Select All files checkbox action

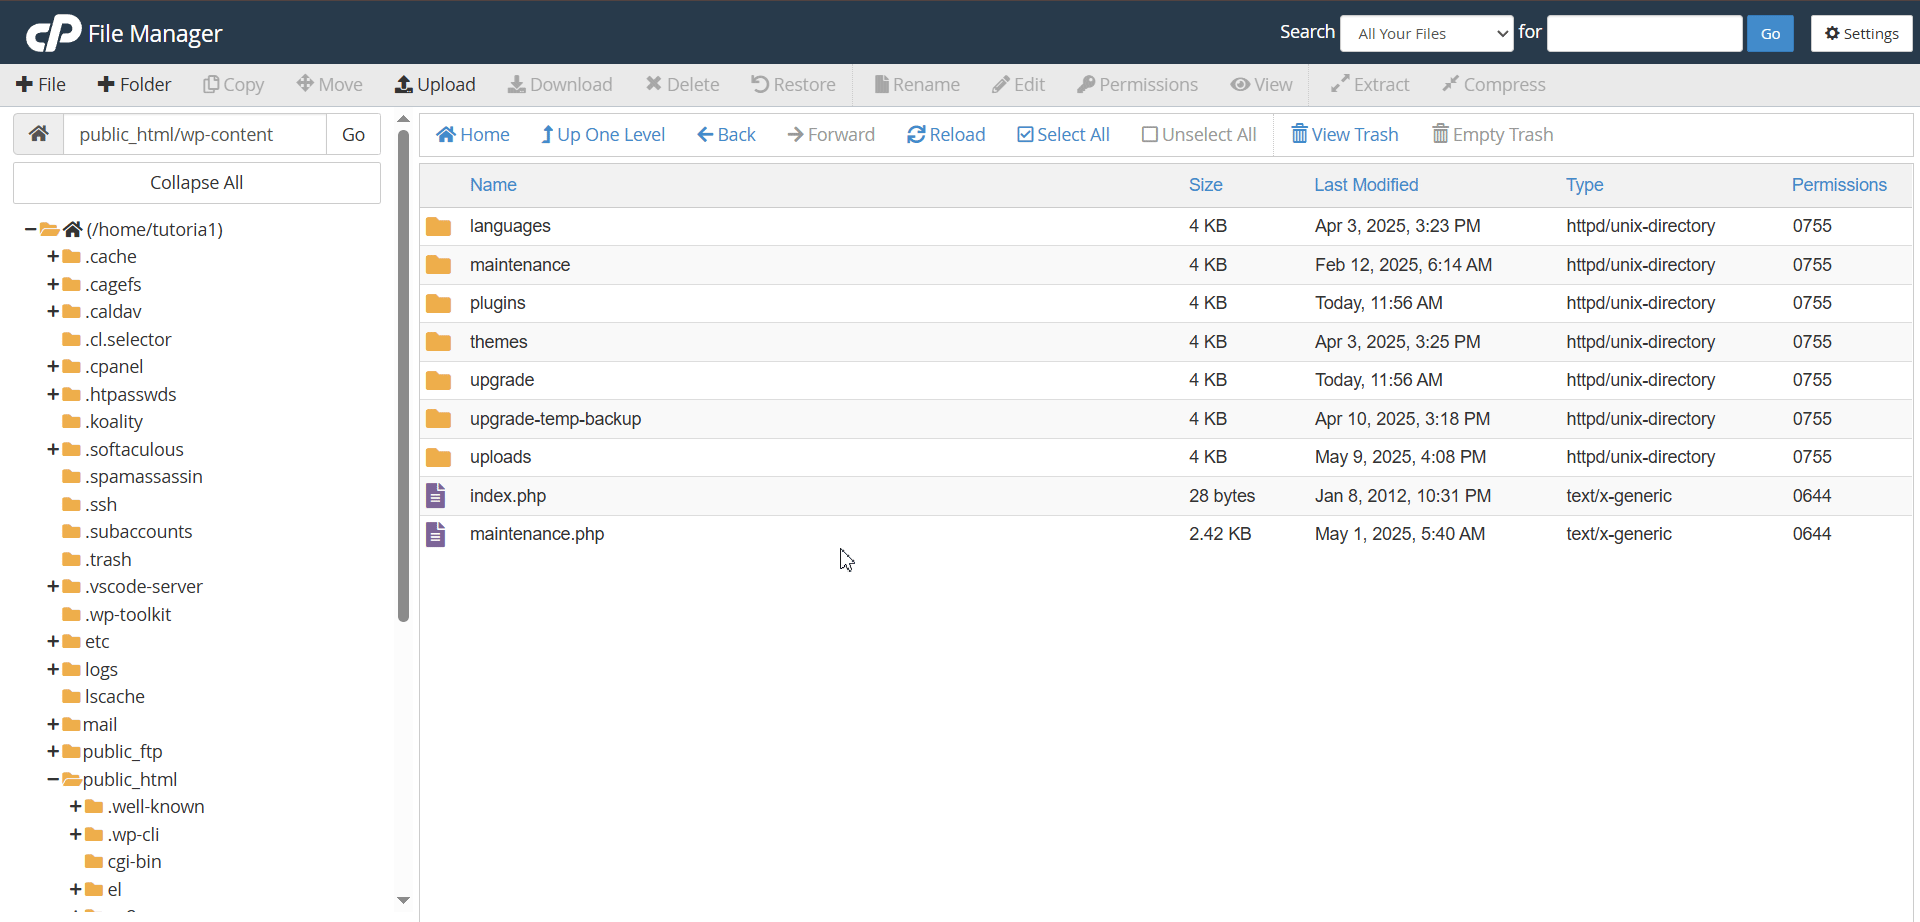(1063, 135)
